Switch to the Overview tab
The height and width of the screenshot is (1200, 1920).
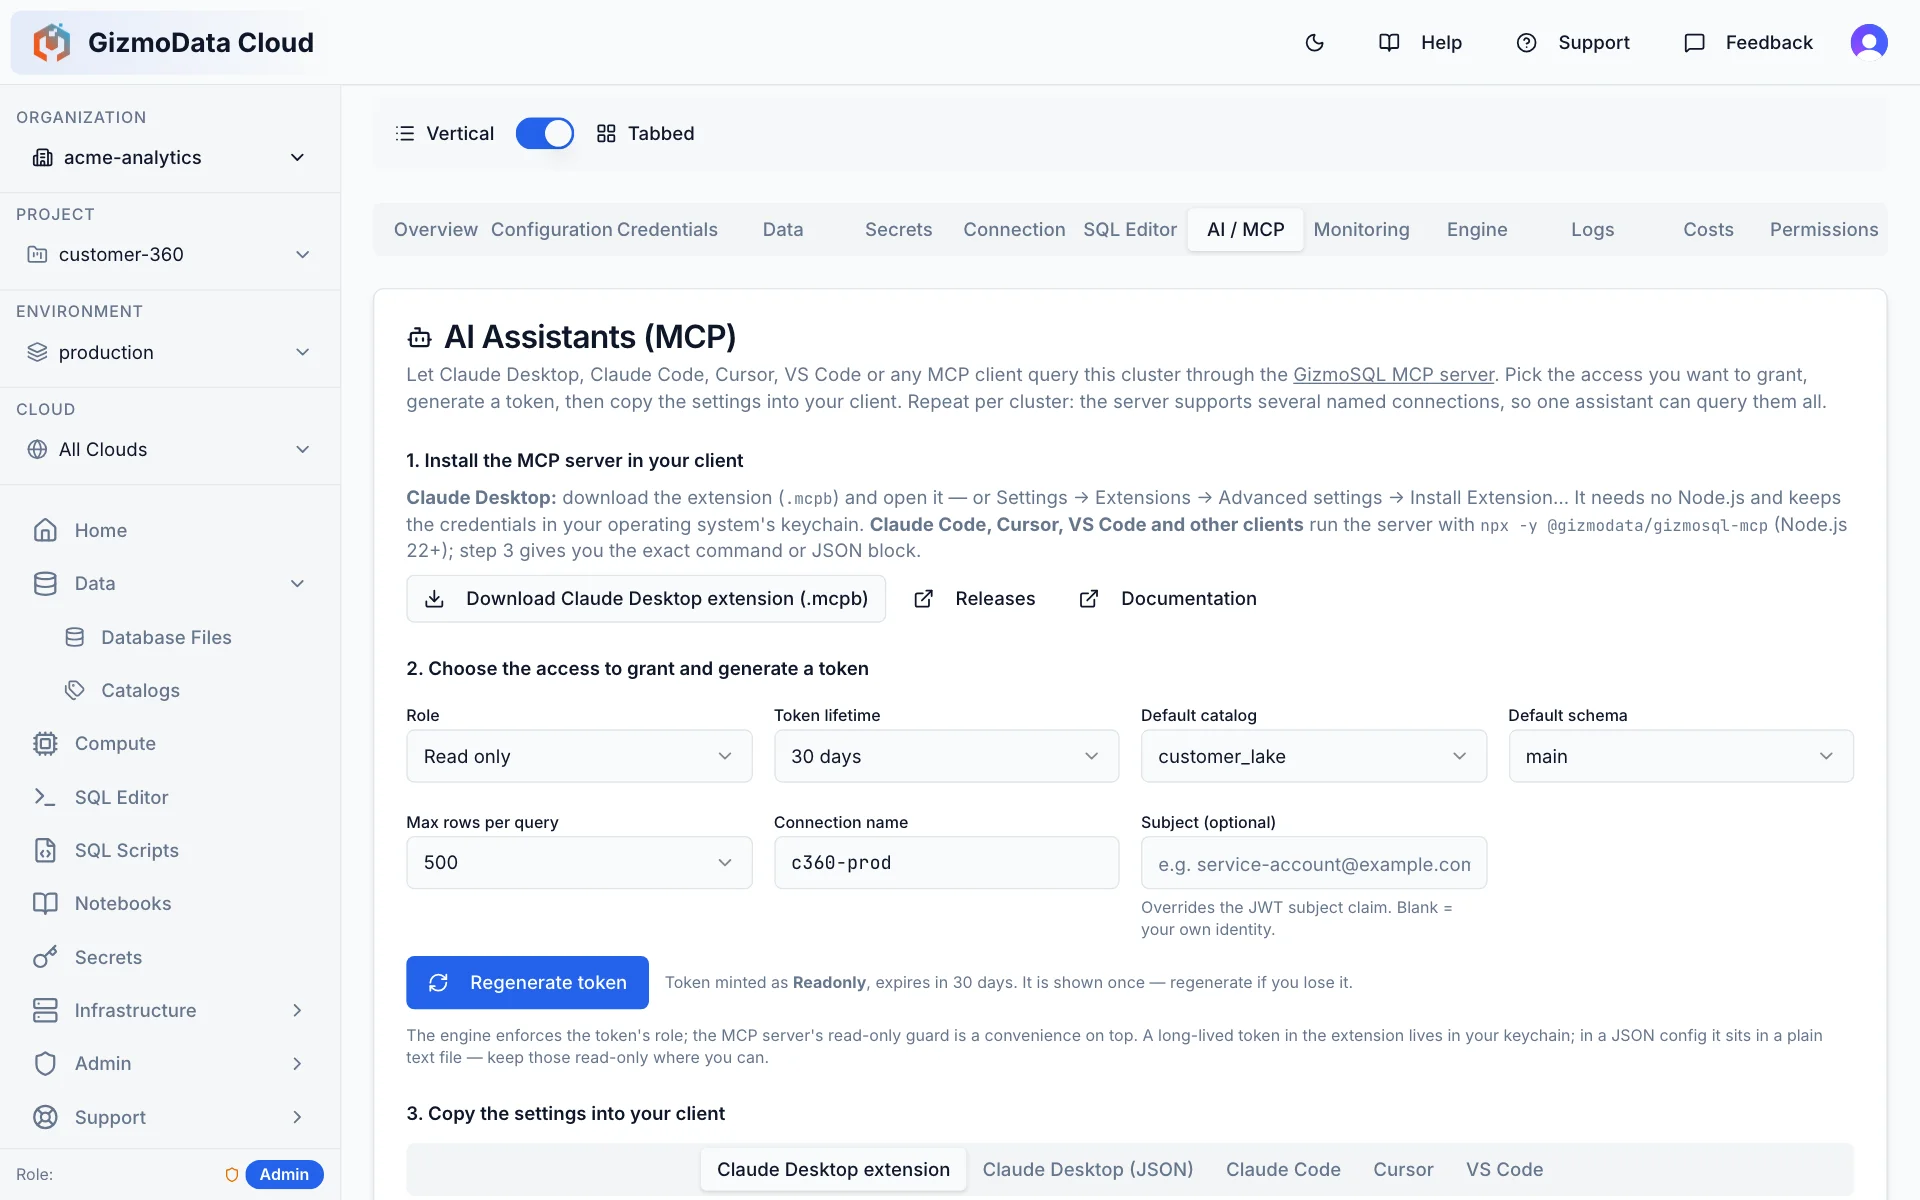436,229
